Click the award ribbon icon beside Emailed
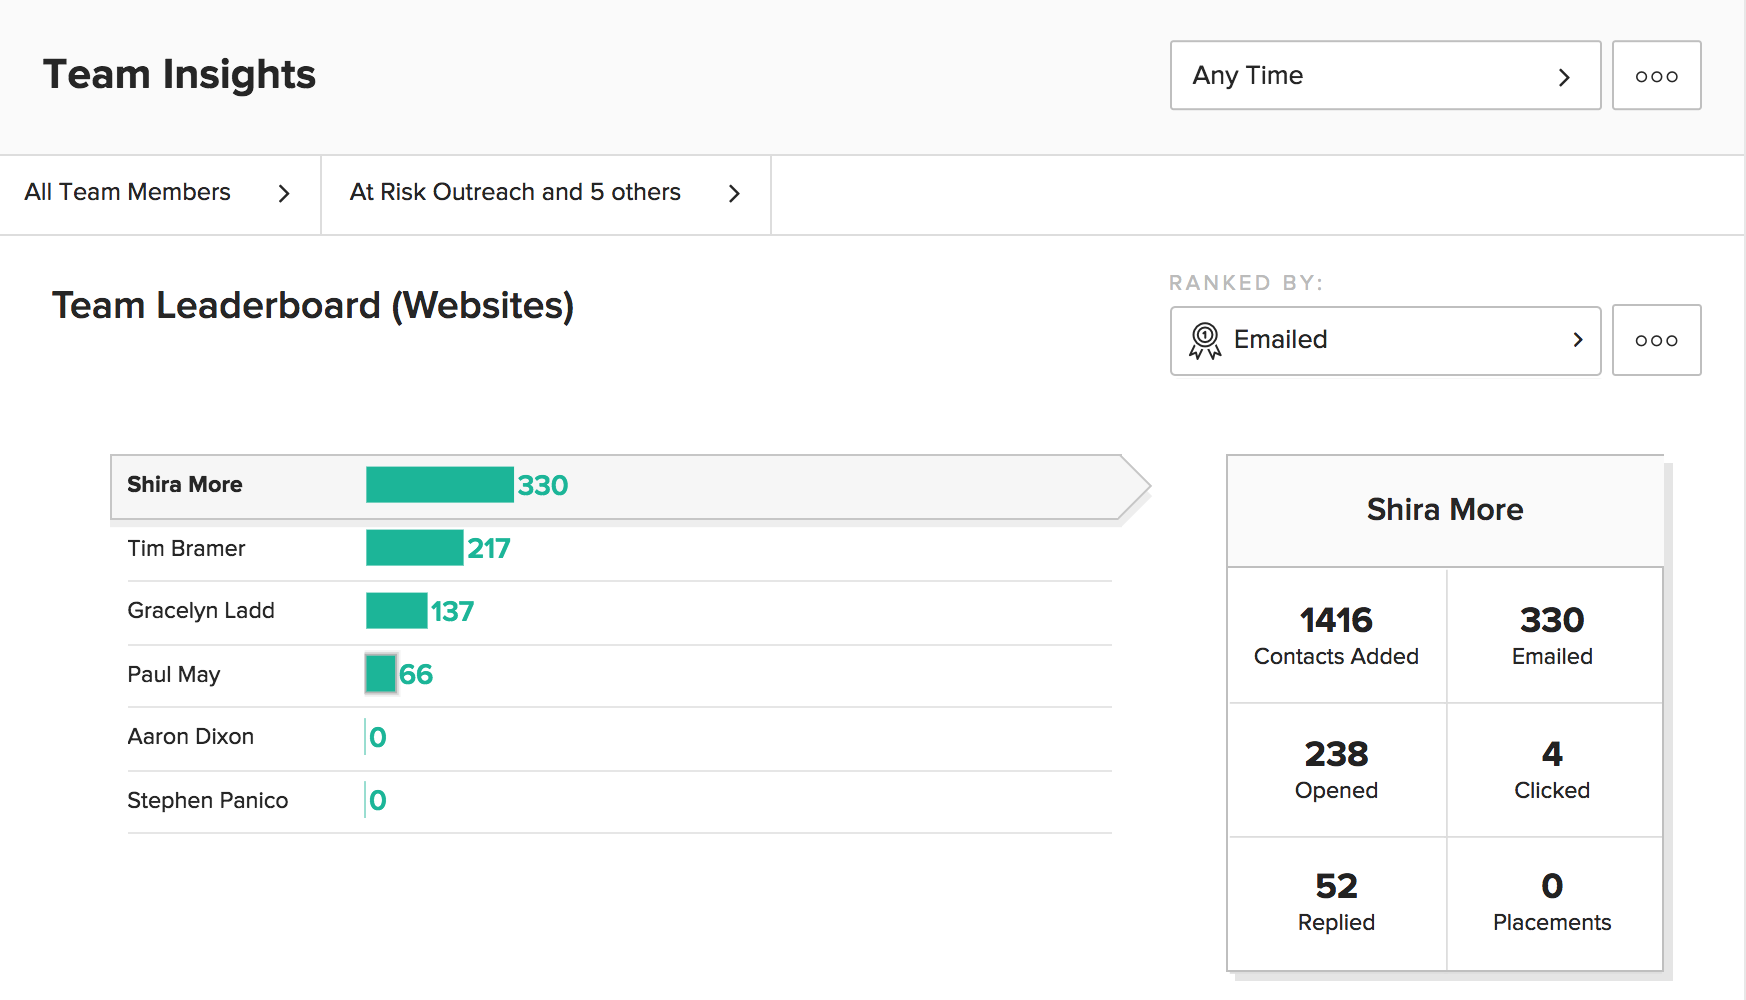The height and width of the screenshot is (1000, 1746). [x=1205, y=341]
